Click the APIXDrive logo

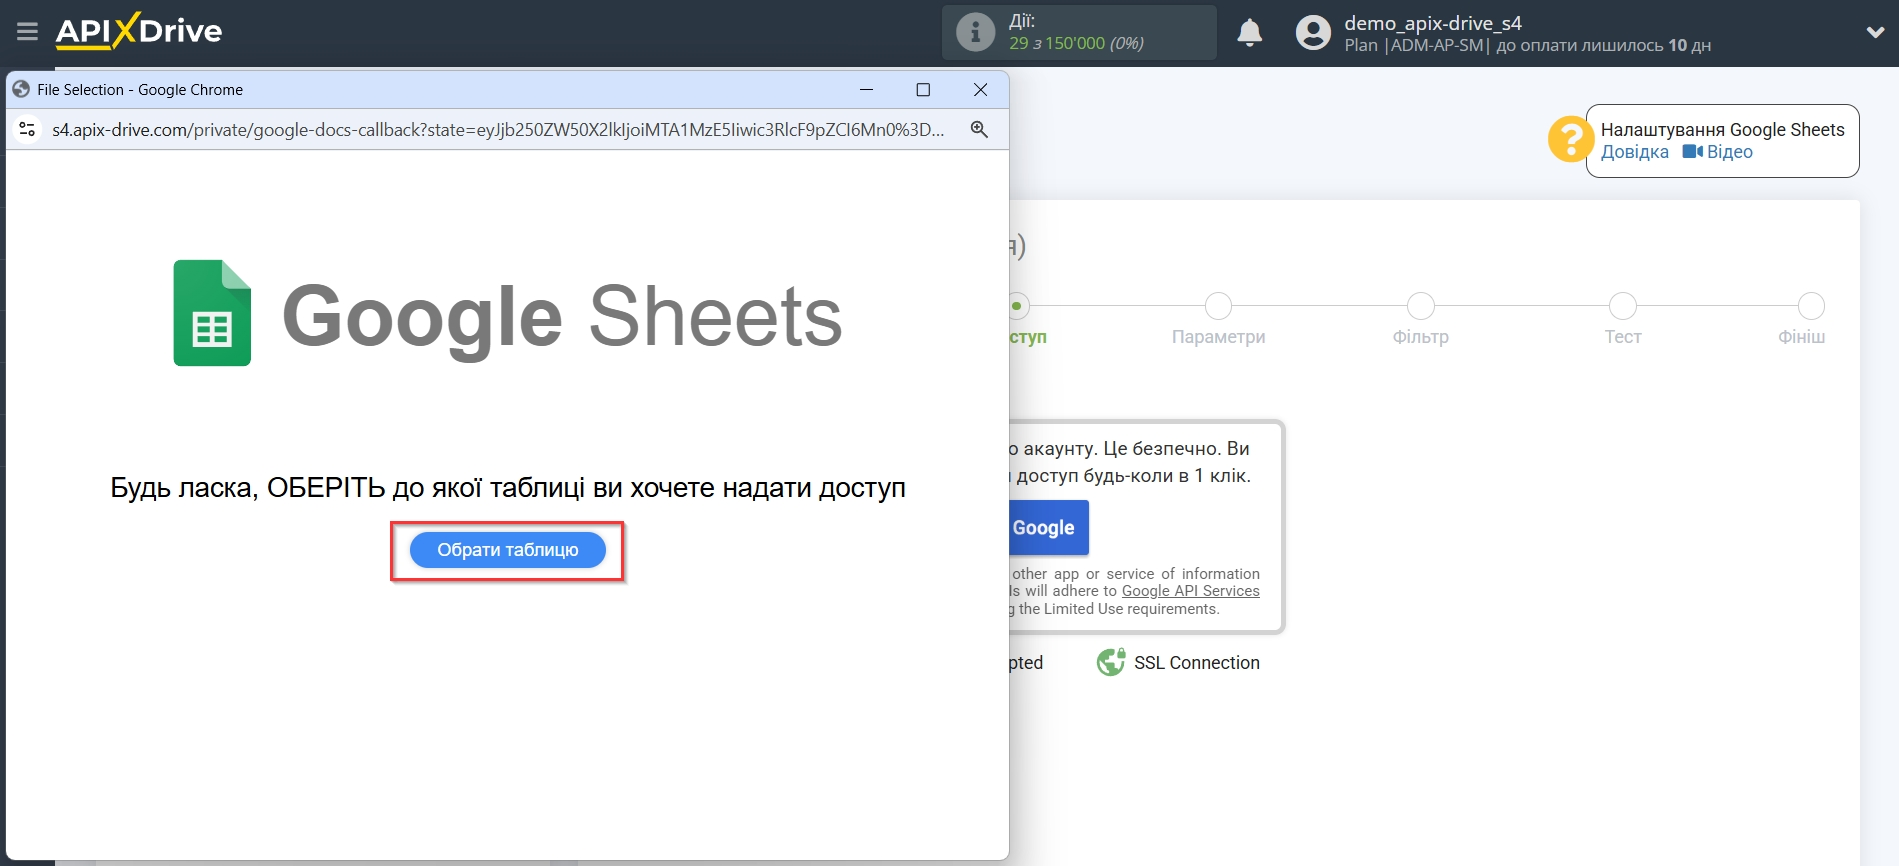[139, 31]
